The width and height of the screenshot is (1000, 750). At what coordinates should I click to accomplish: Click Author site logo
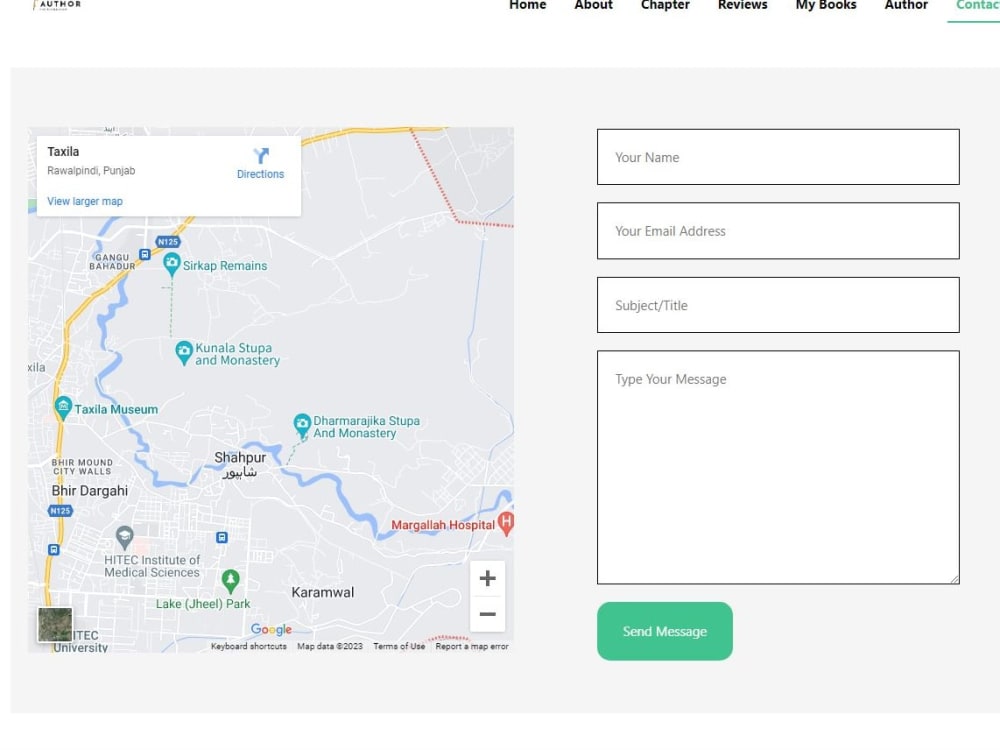pyautogui.click(x=57, y=5)
